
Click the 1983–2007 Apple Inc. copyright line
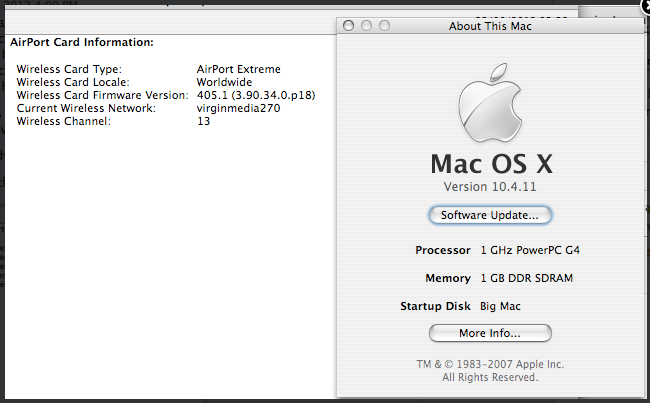(x=490, y=364)
